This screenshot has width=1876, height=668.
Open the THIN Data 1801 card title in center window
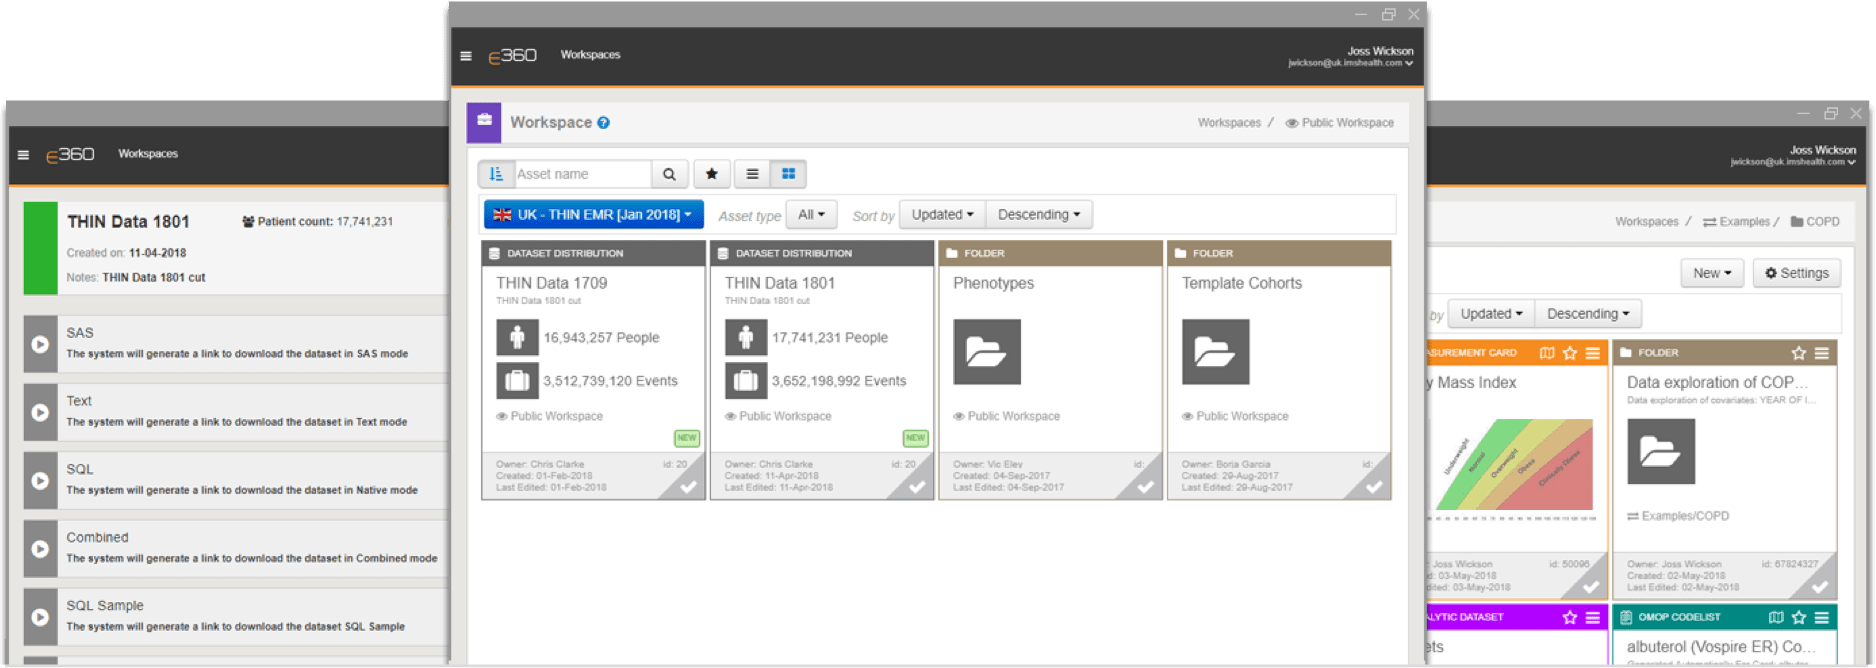(x=780, y=283)
